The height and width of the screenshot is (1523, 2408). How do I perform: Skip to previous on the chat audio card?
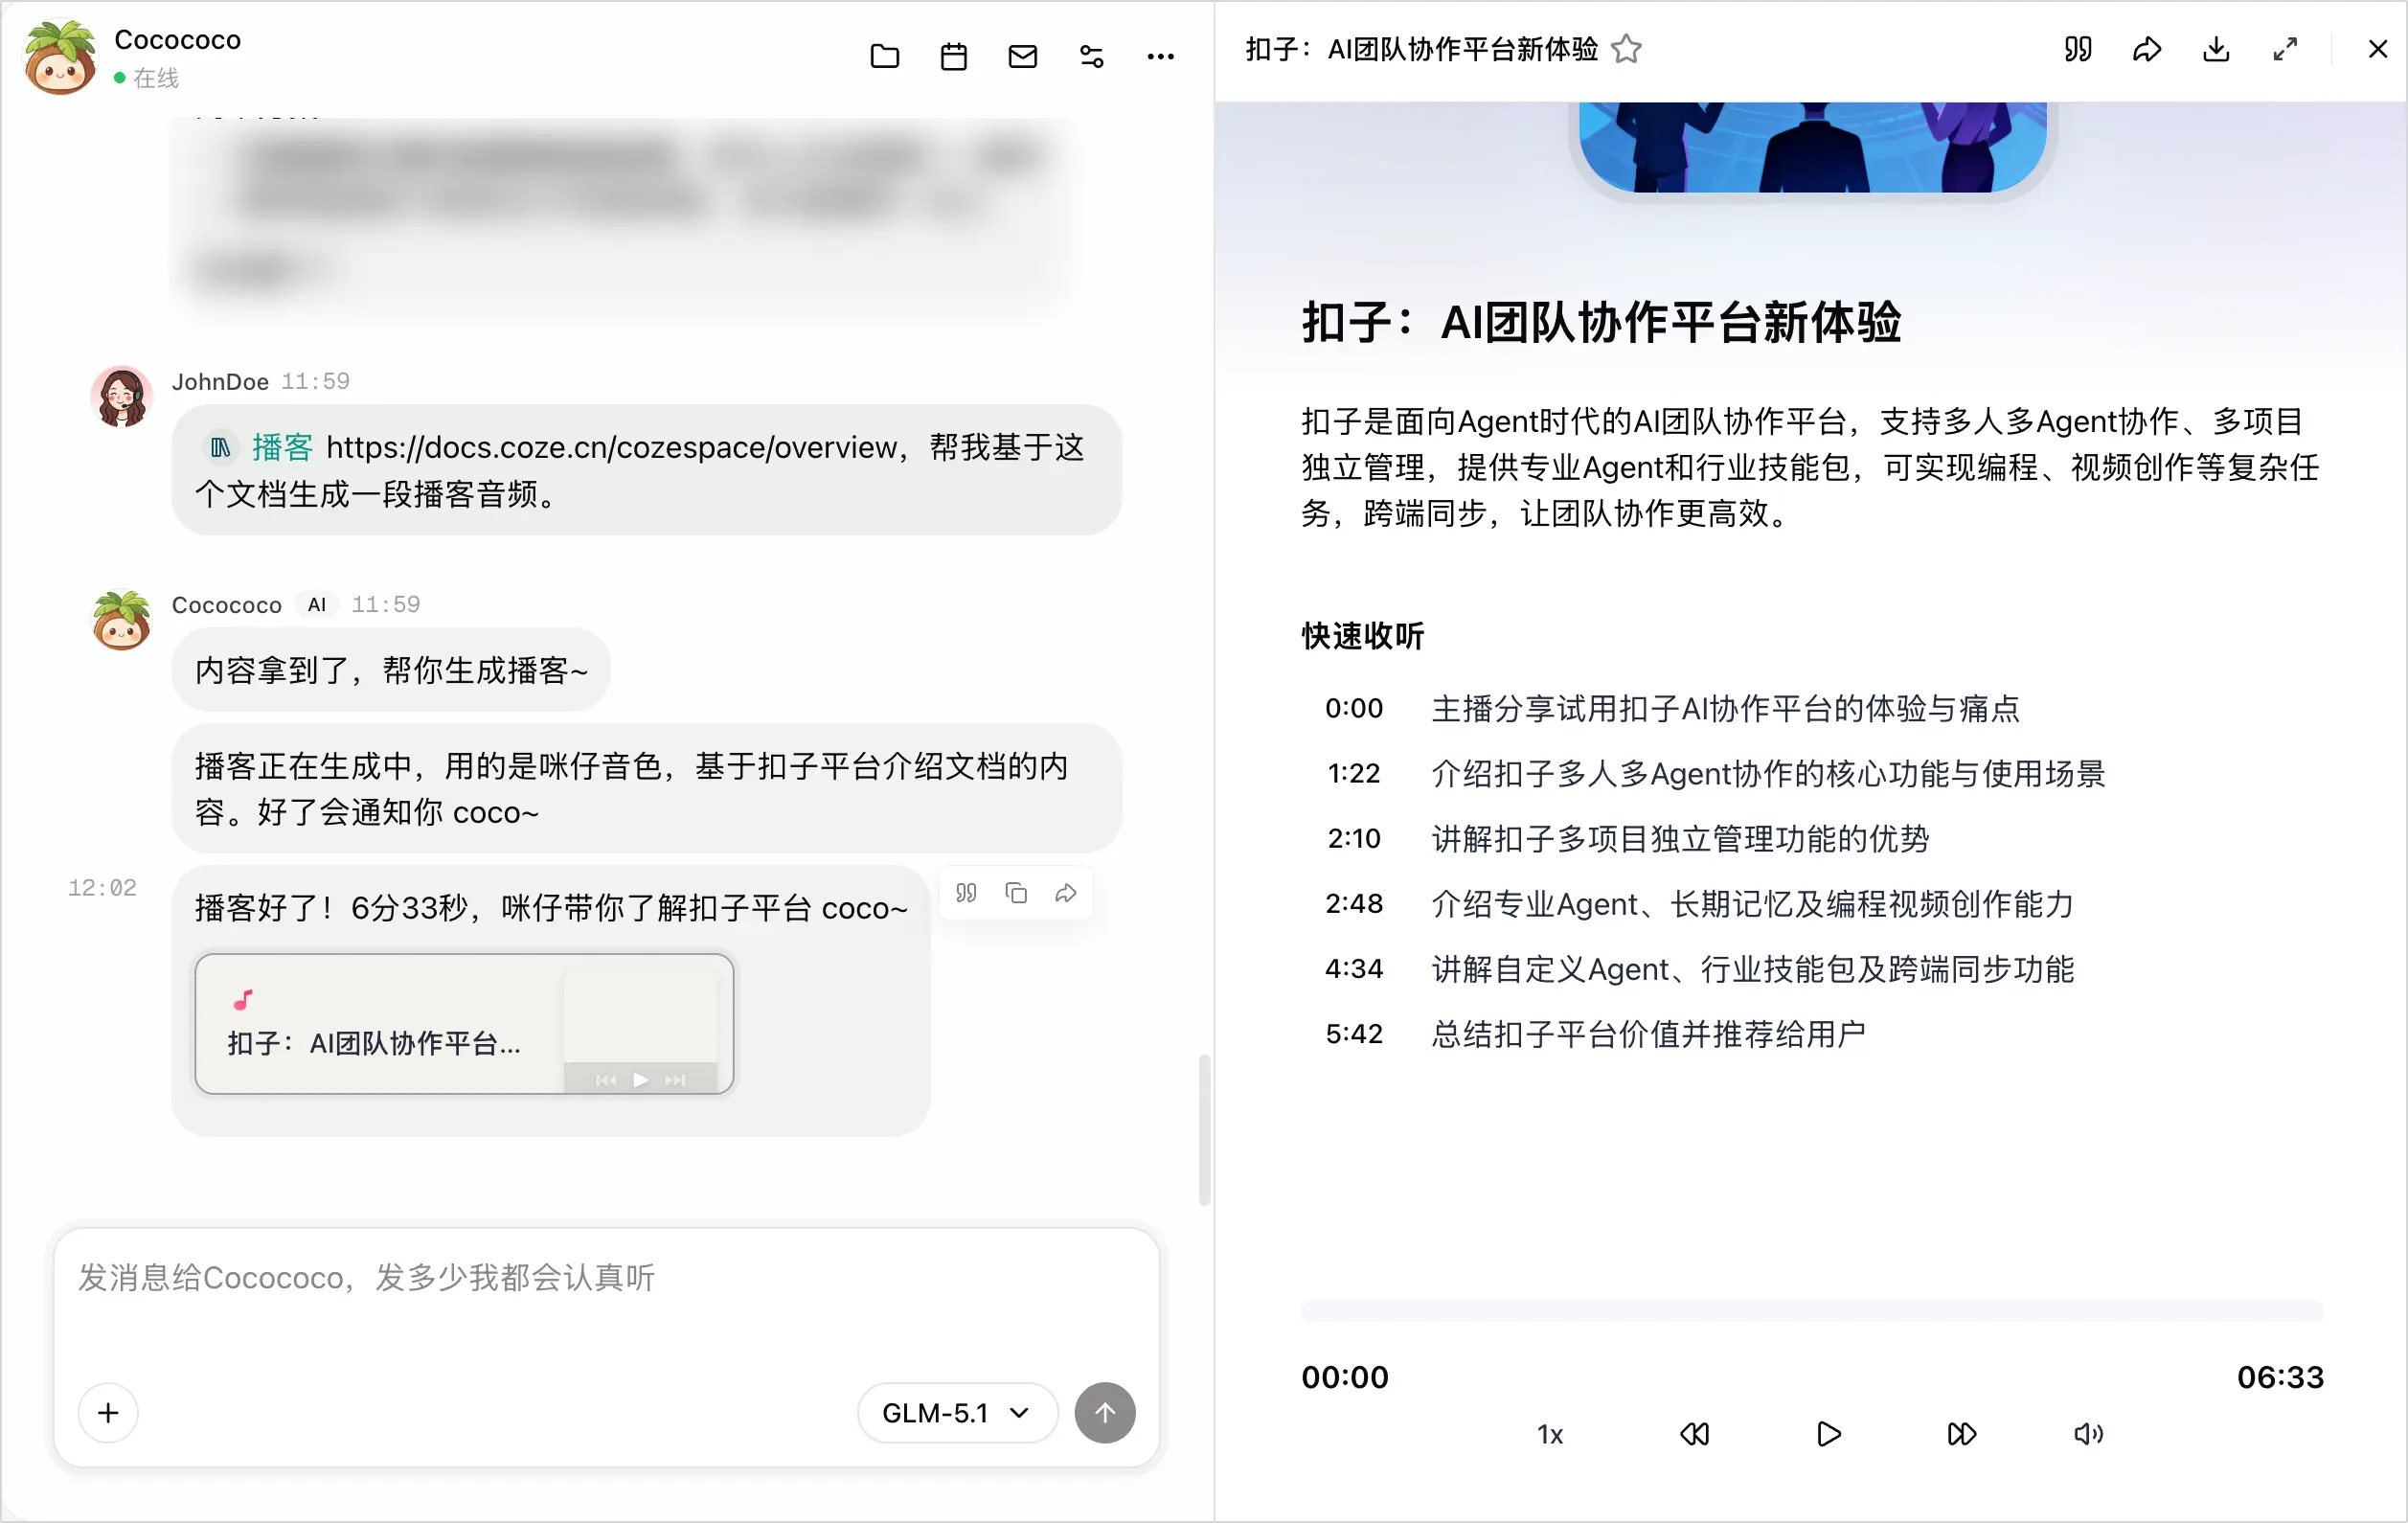tap(606, 1080)
